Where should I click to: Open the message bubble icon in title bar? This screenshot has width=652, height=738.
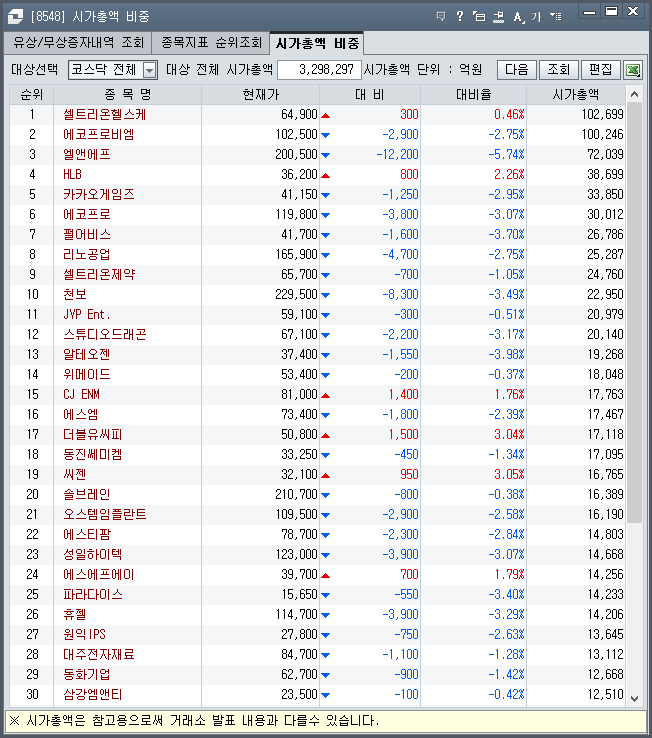coord(441,16)
